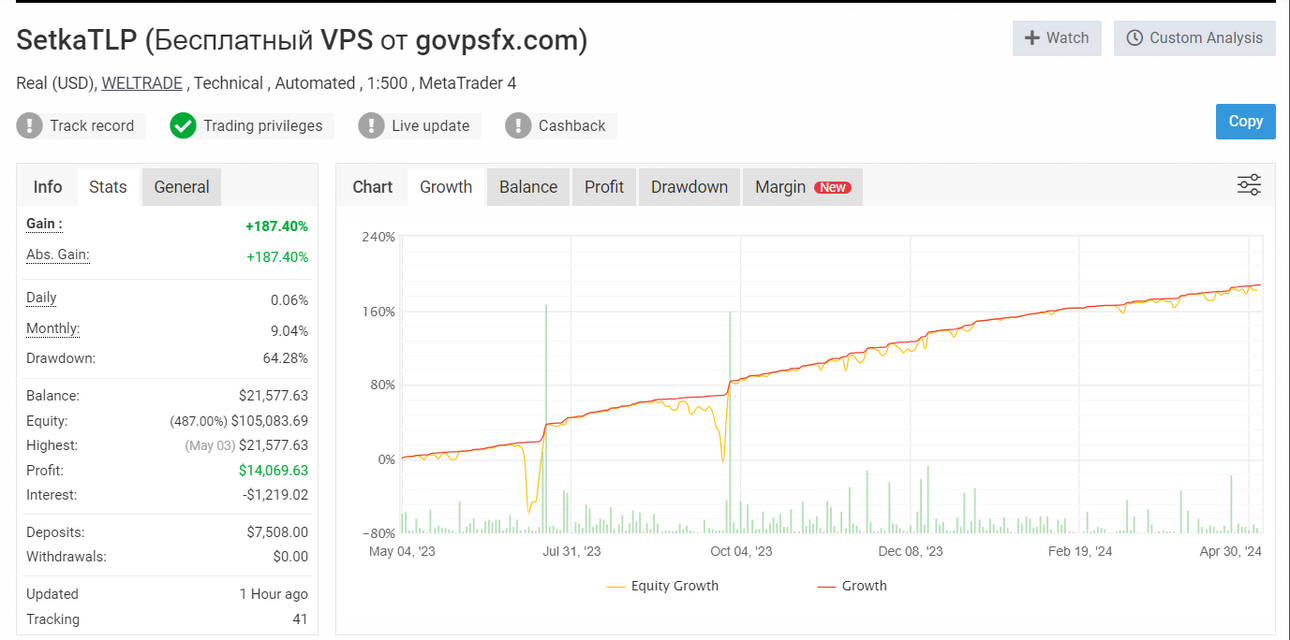Open the WELTRADE broker link
This screenshot has width=1290, height=640.
pos(142,83)
